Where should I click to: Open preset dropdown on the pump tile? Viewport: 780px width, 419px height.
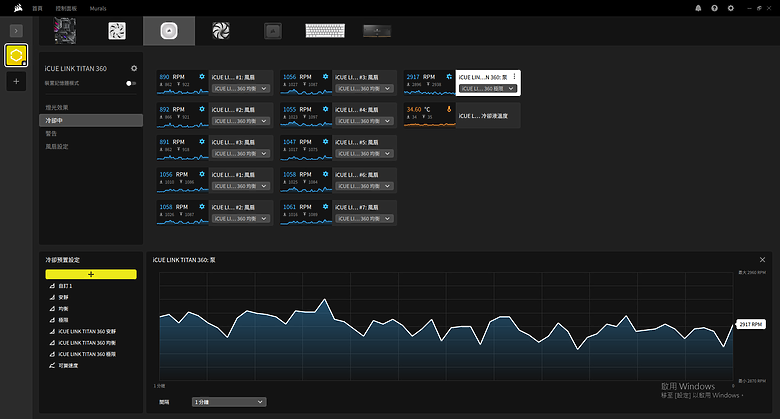tap(487, 88)
